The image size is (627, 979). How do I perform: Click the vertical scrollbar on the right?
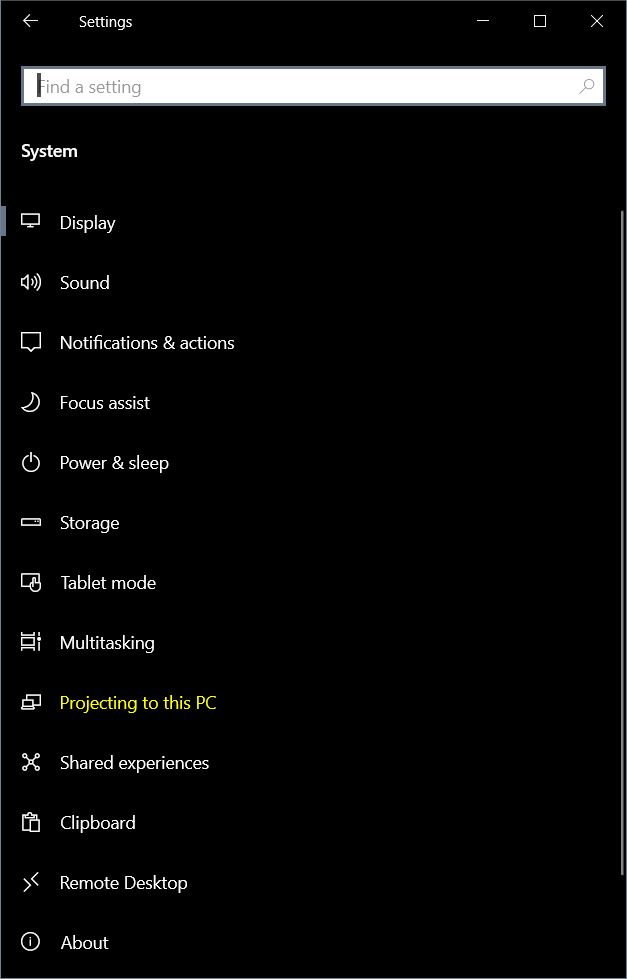tap(622, 543)
